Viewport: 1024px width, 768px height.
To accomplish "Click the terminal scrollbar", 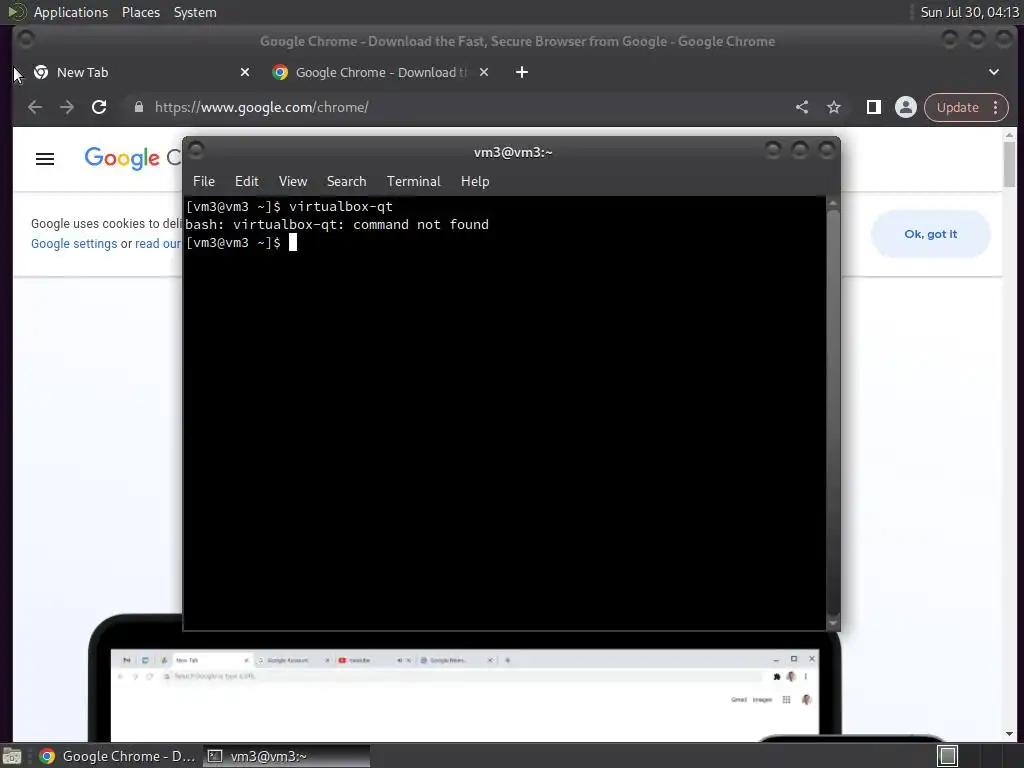I will tap(833, 413).
